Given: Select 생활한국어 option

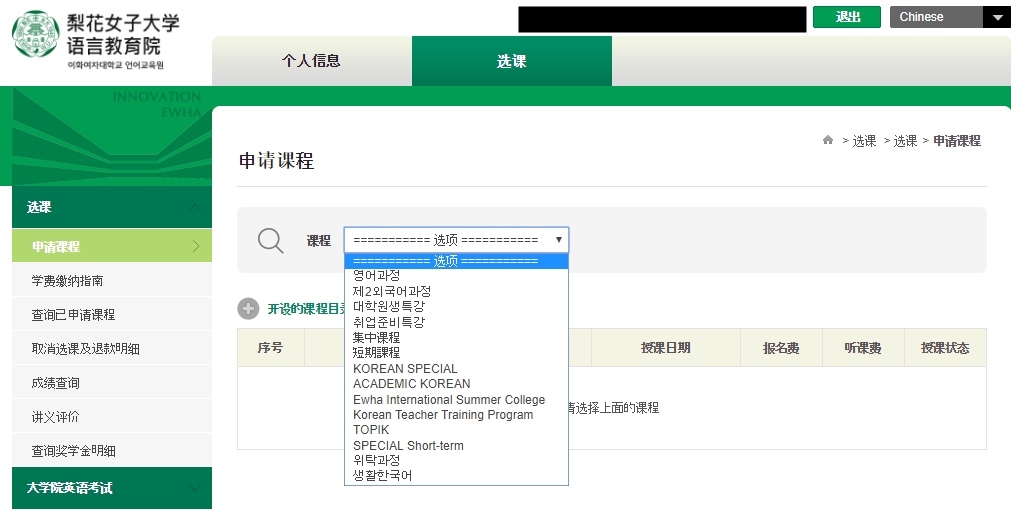Looking at the screenshot, I should coord(456,476).
